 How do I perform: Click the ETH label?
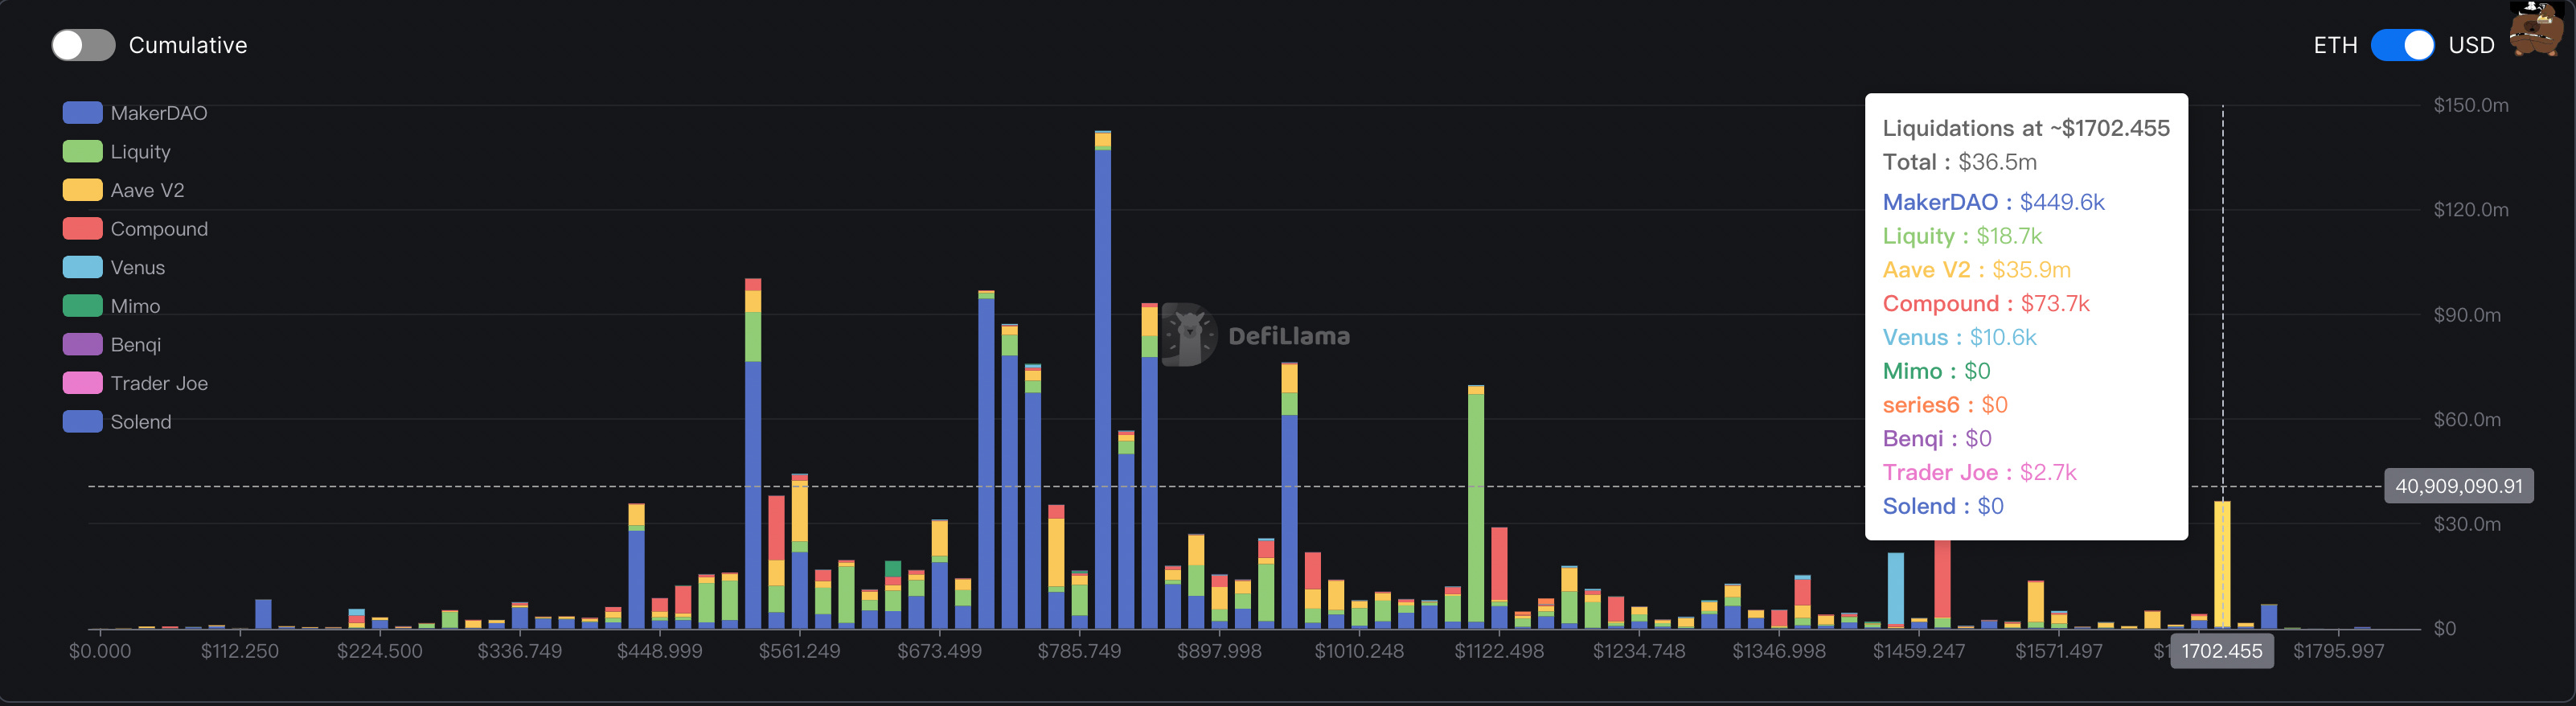[x=2335, y=45]
